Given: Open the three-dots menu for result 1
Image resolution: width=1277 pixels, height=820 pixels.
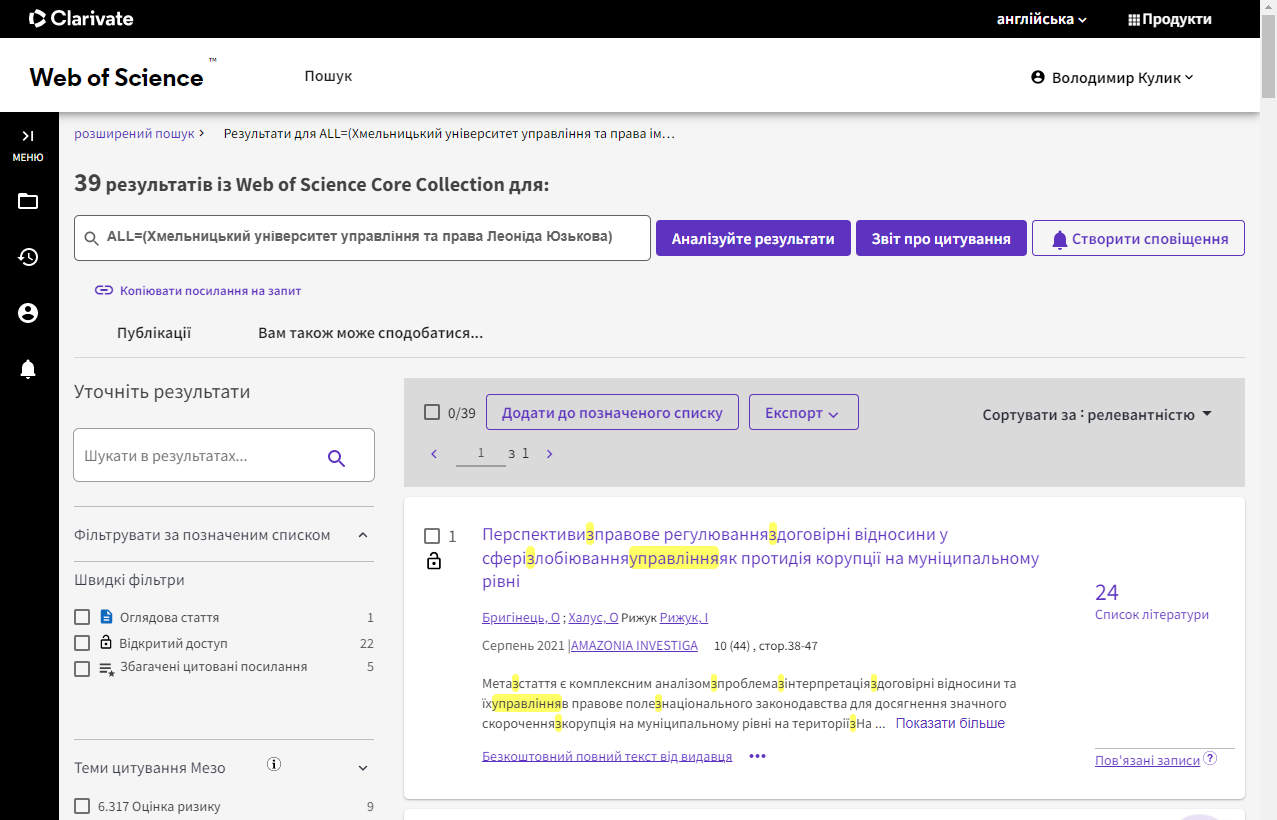Looking at the screenshot, I should click(757, 756).
